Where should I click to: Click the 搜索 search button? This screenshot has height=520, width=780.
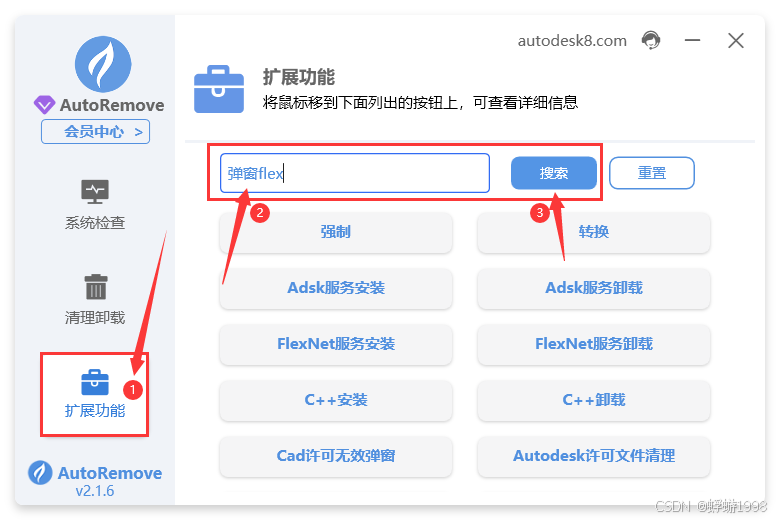pyautogui.click(x=554, y=173)
